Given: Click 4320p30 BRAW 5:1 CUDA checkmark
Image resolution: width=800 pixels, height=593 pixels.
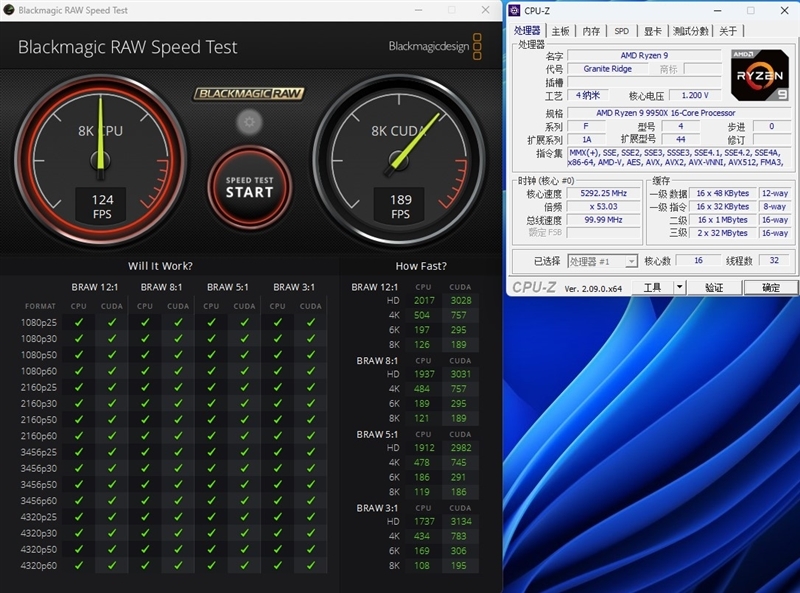Looking at the screenshot, I should coord(244,533).
